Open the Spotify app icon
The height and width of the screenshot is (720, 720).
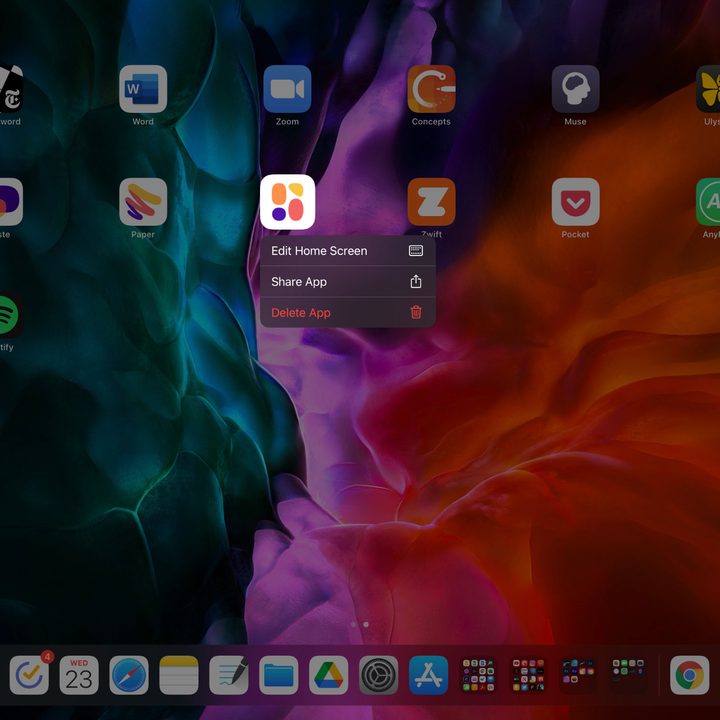point(9,315)
